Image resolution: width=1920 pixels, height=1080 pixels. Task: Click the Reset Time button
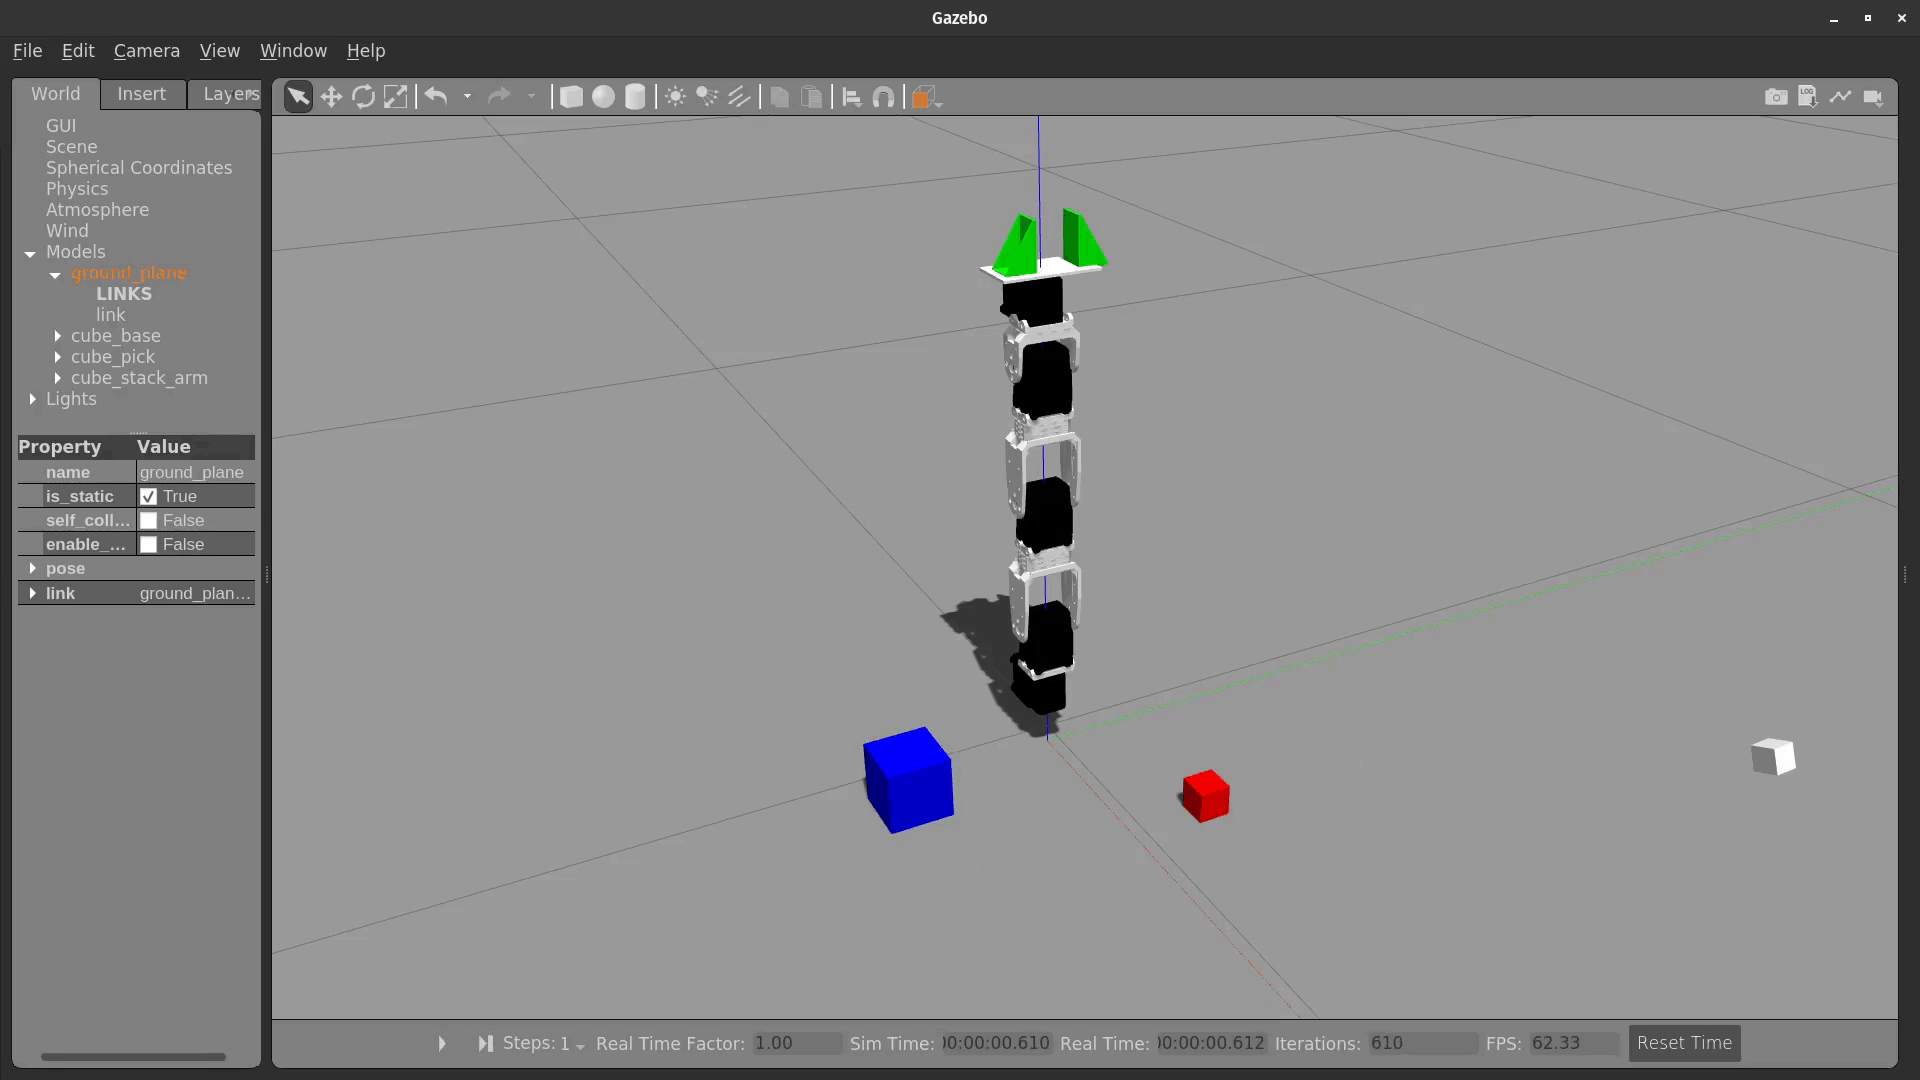click(x=1685, y=1042)
